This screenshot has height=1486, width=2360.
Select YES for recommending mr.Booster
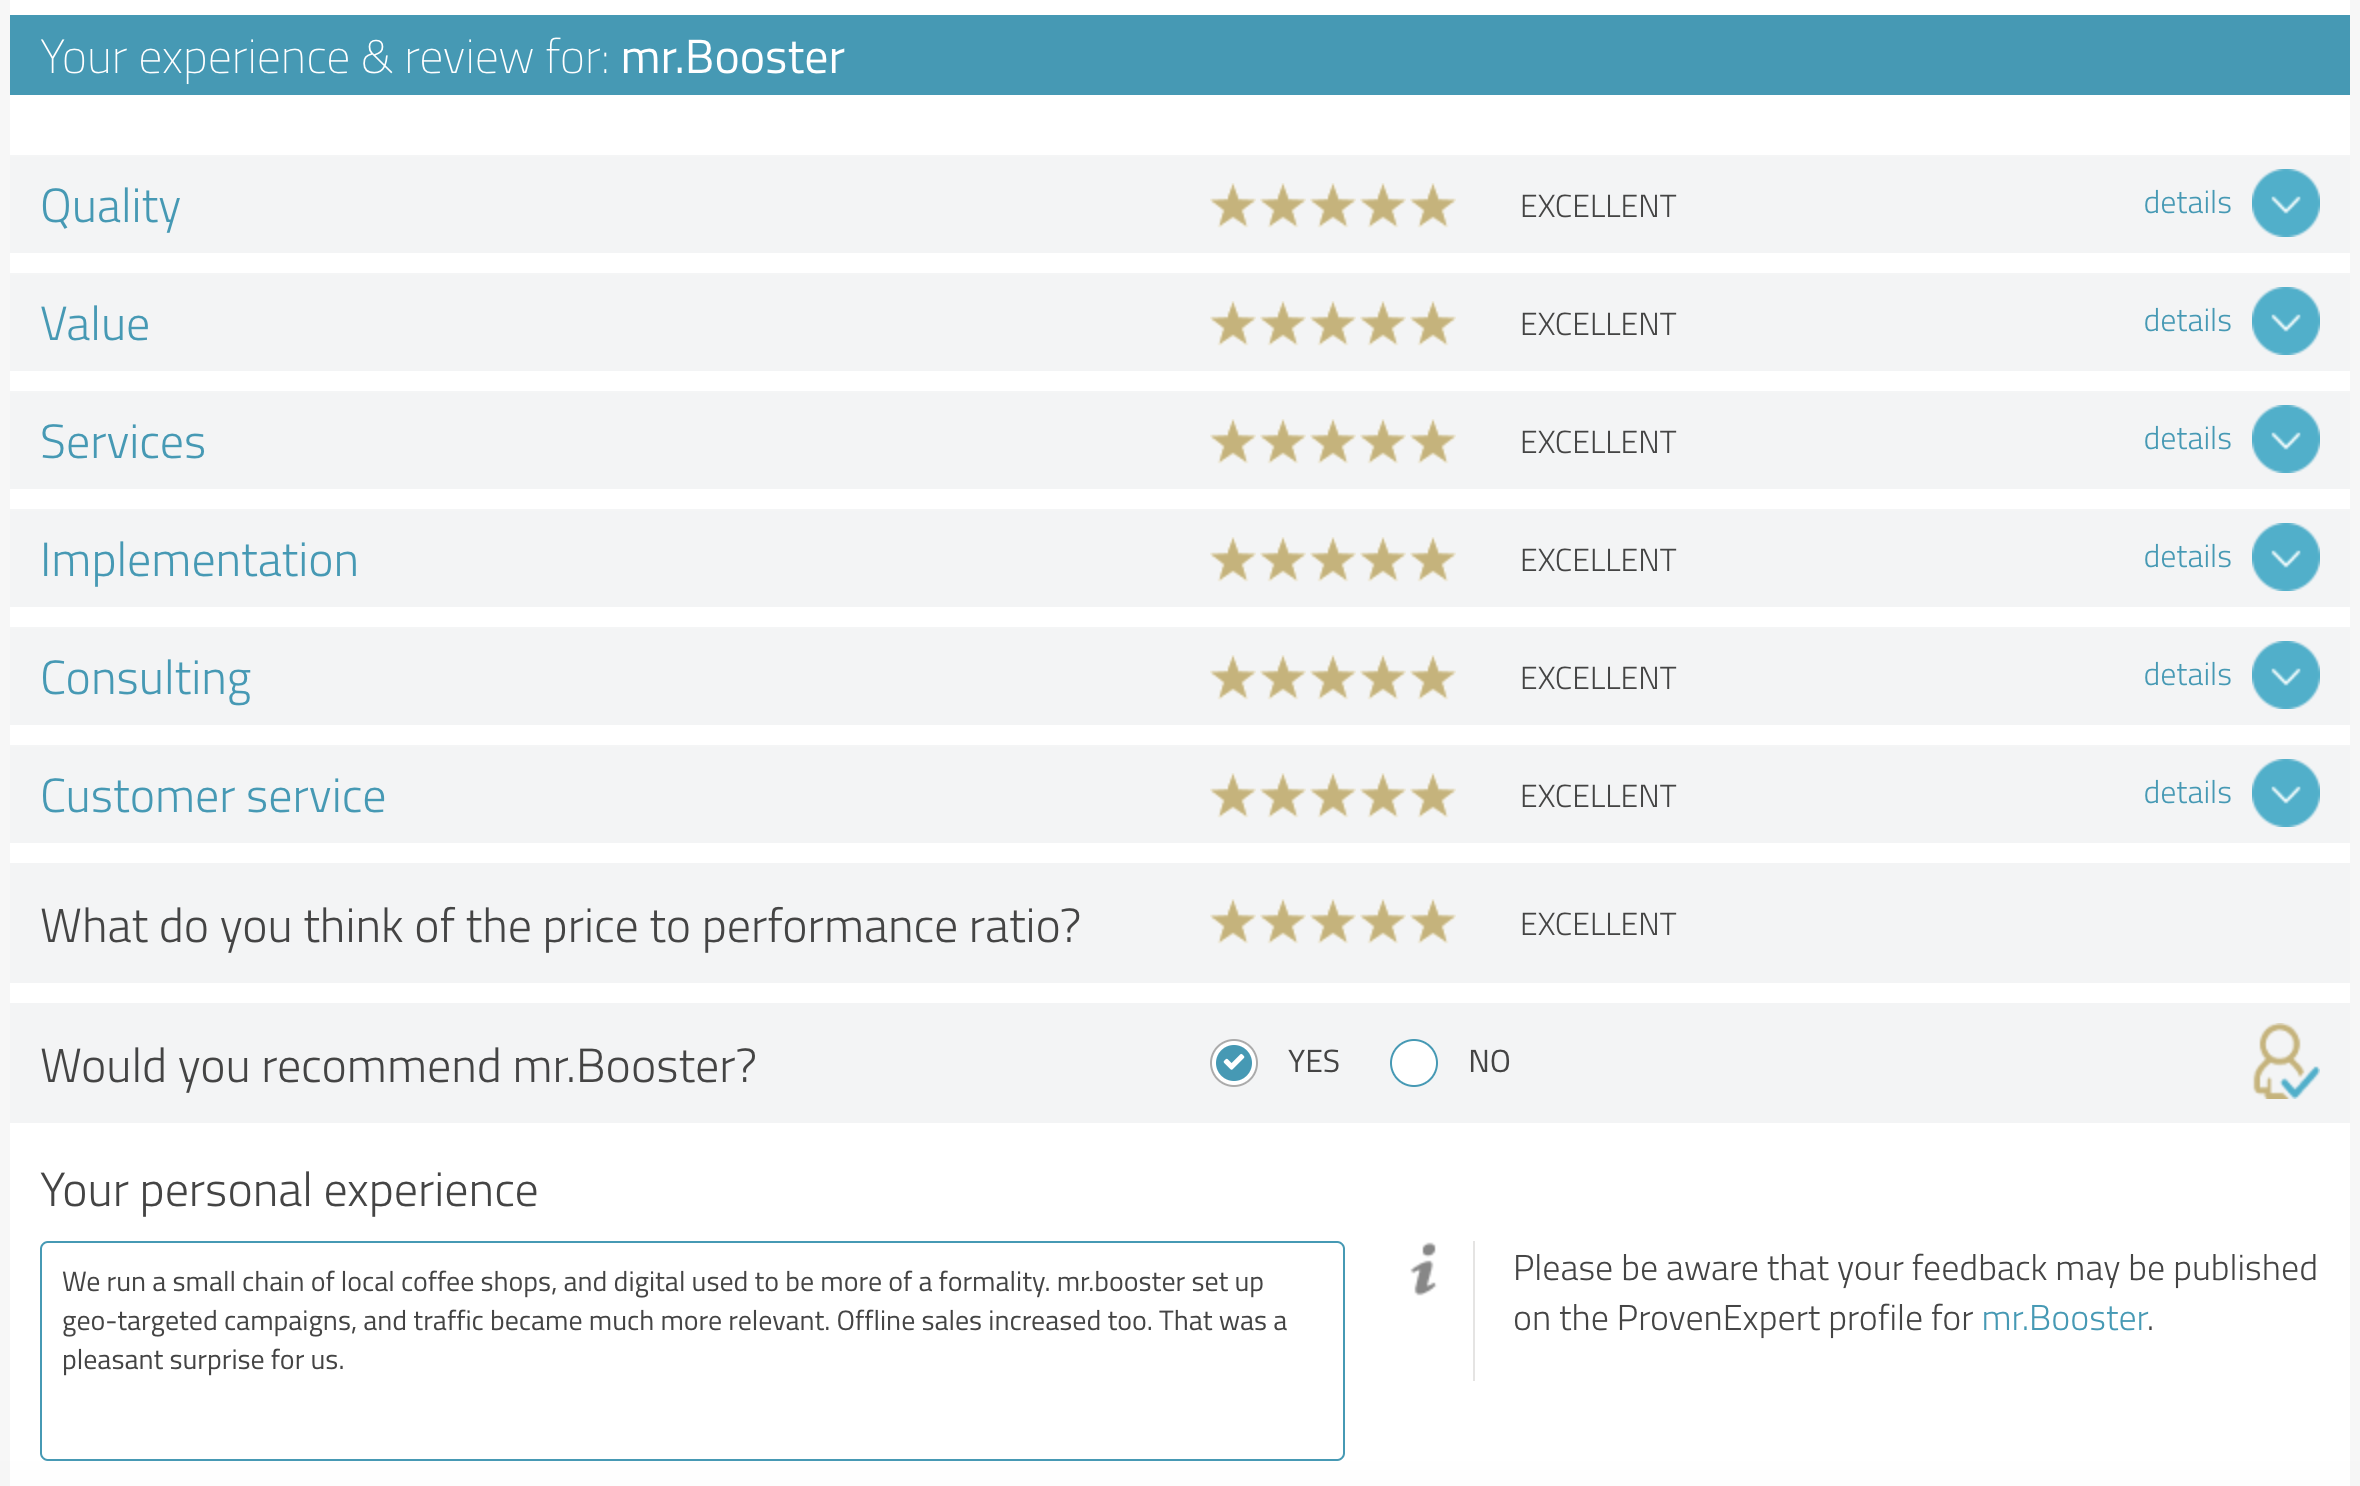coord(1234,1062)
